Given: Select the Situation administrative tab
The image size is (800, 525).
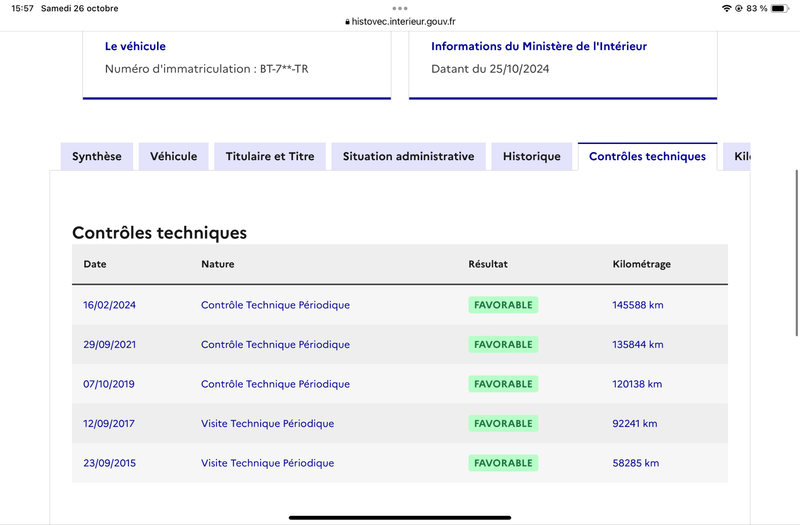Looking at the screenshot, I should click(409, 156).
